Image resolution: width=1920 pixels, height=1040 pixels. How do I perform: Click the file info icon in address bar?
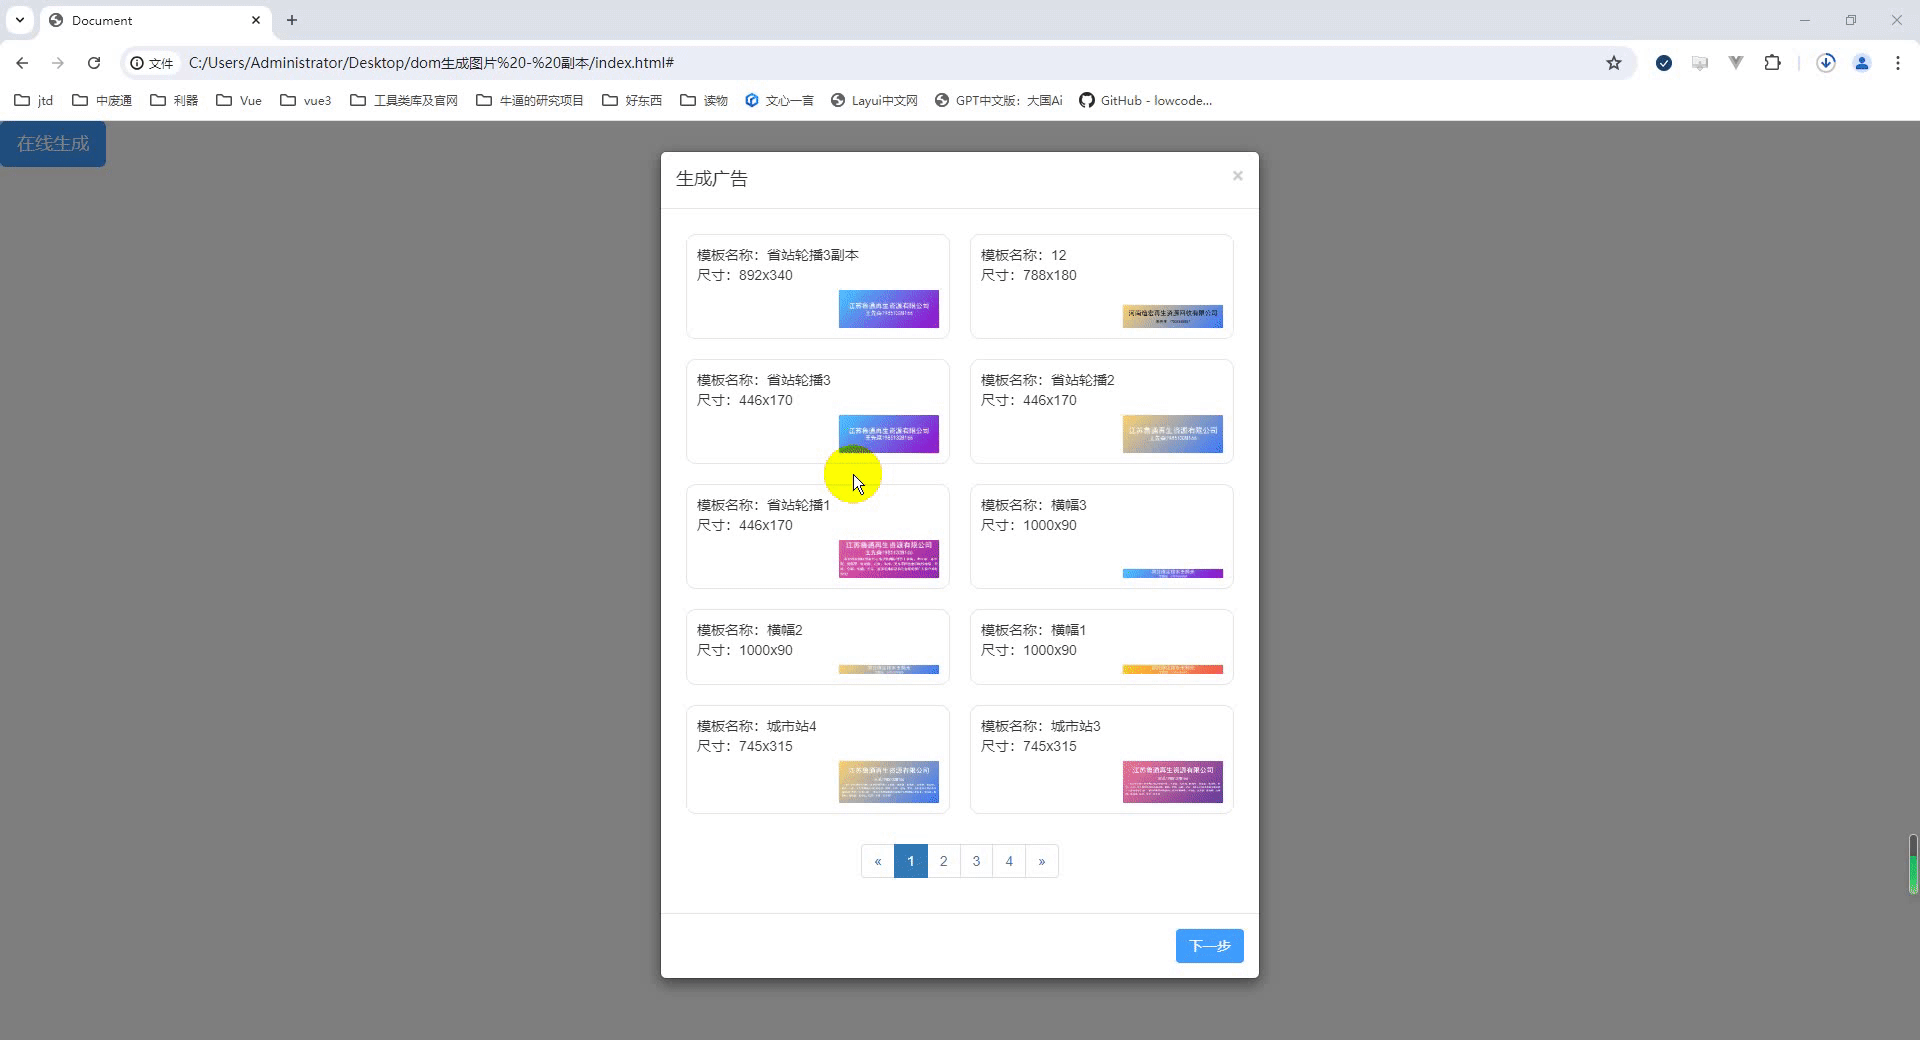[152, 63]
